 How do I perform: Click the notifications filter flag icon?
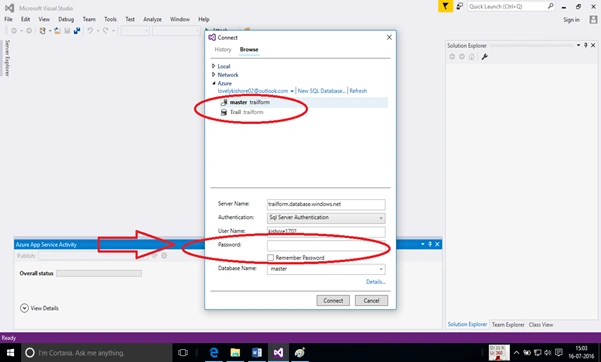tap(445, 7)
